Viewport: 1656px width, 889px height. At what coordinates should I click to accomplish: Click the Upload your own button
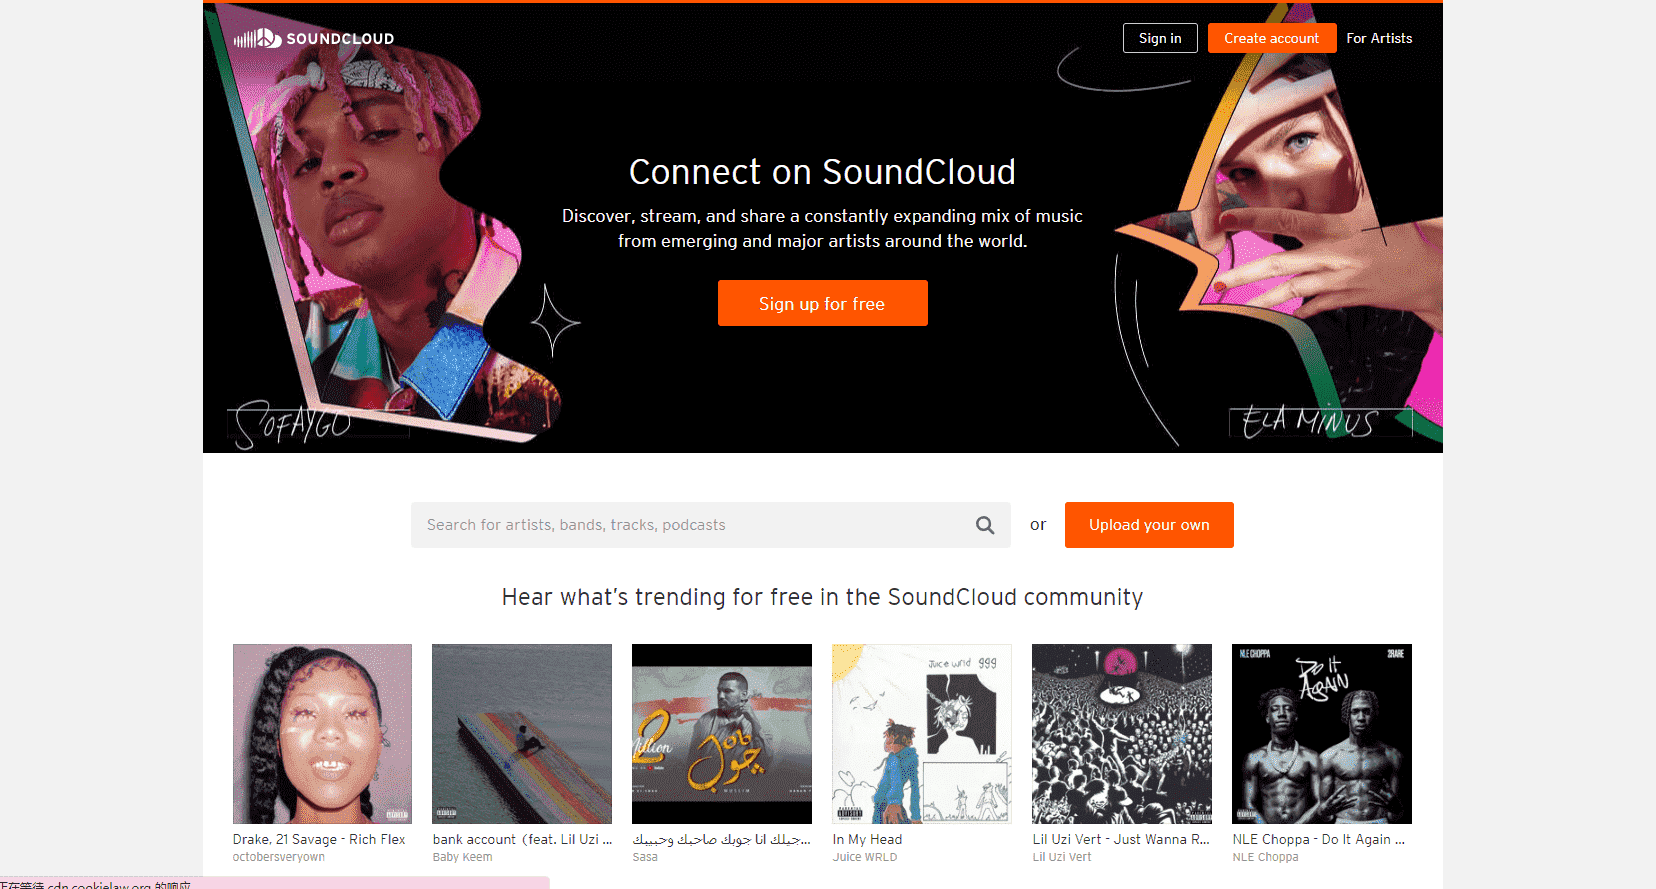tap(1149, 525)
